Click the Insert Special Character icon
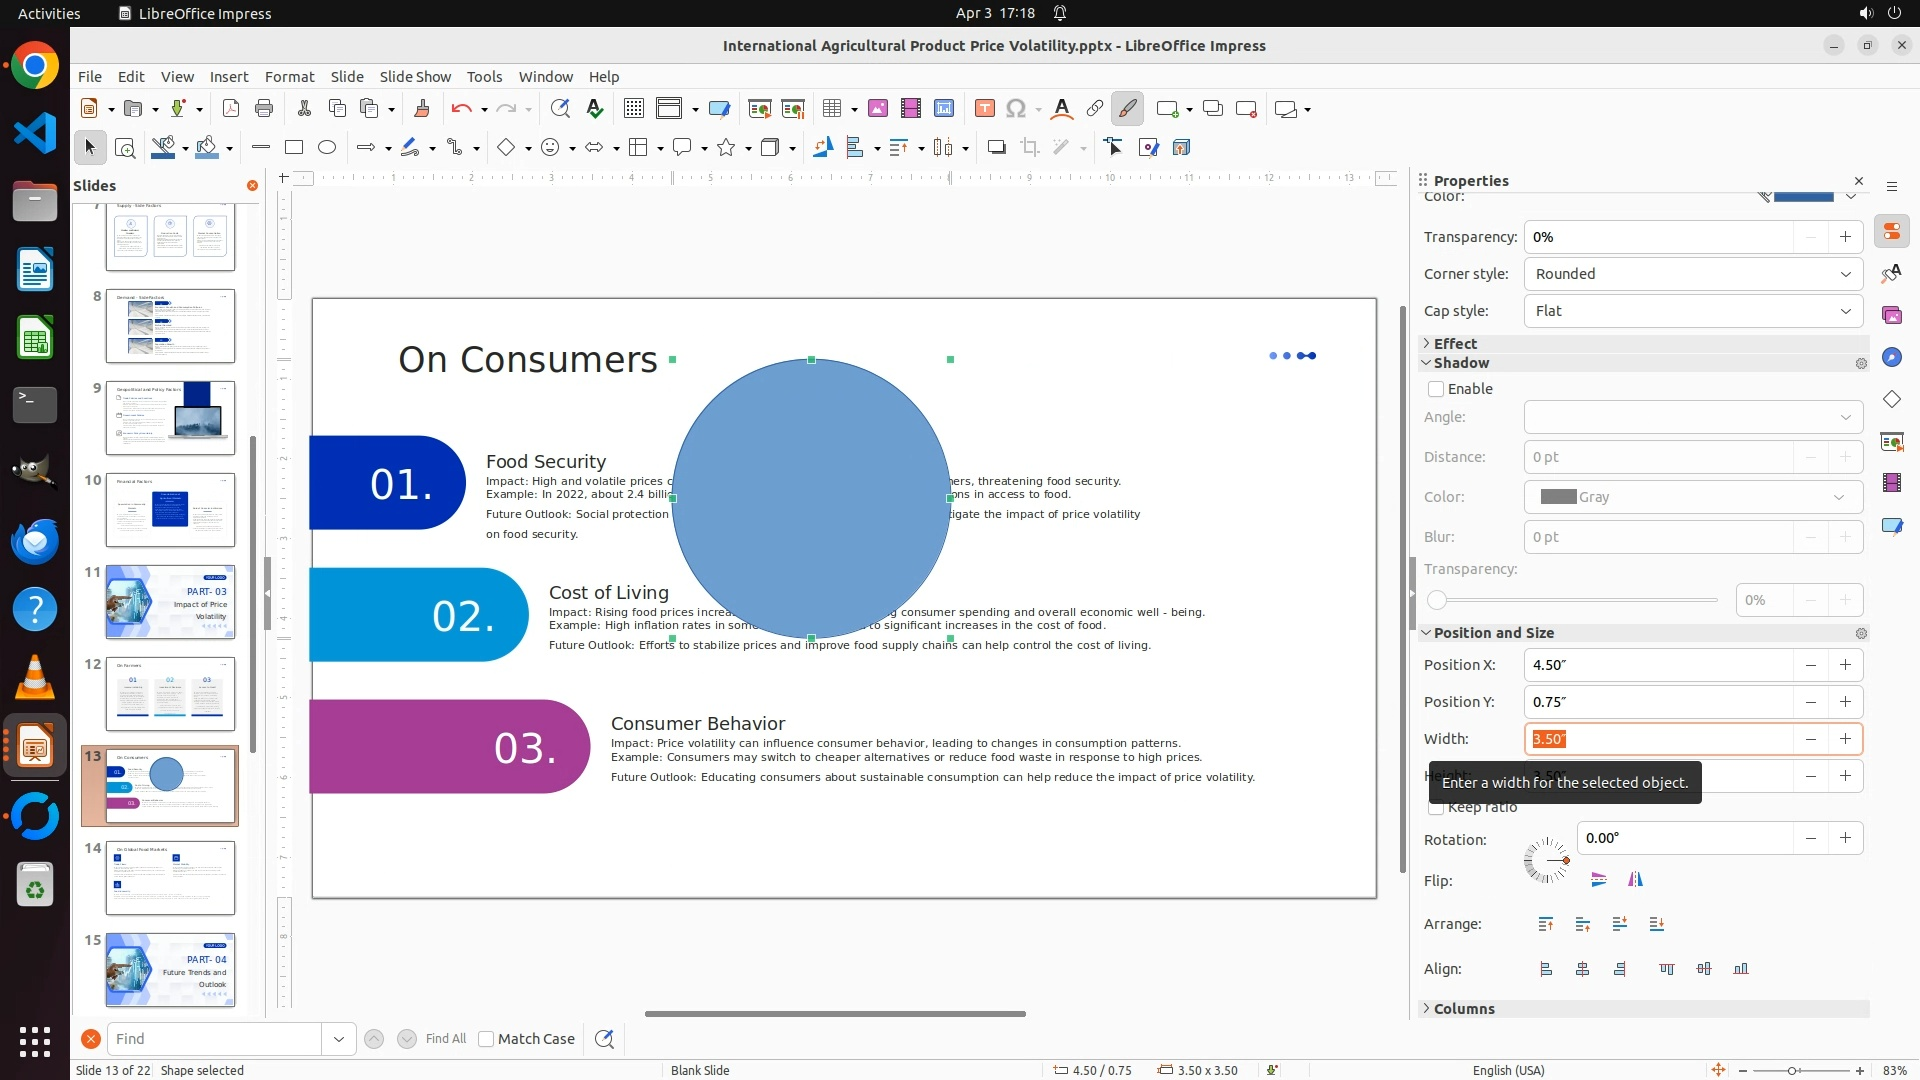 (1016, 109)
